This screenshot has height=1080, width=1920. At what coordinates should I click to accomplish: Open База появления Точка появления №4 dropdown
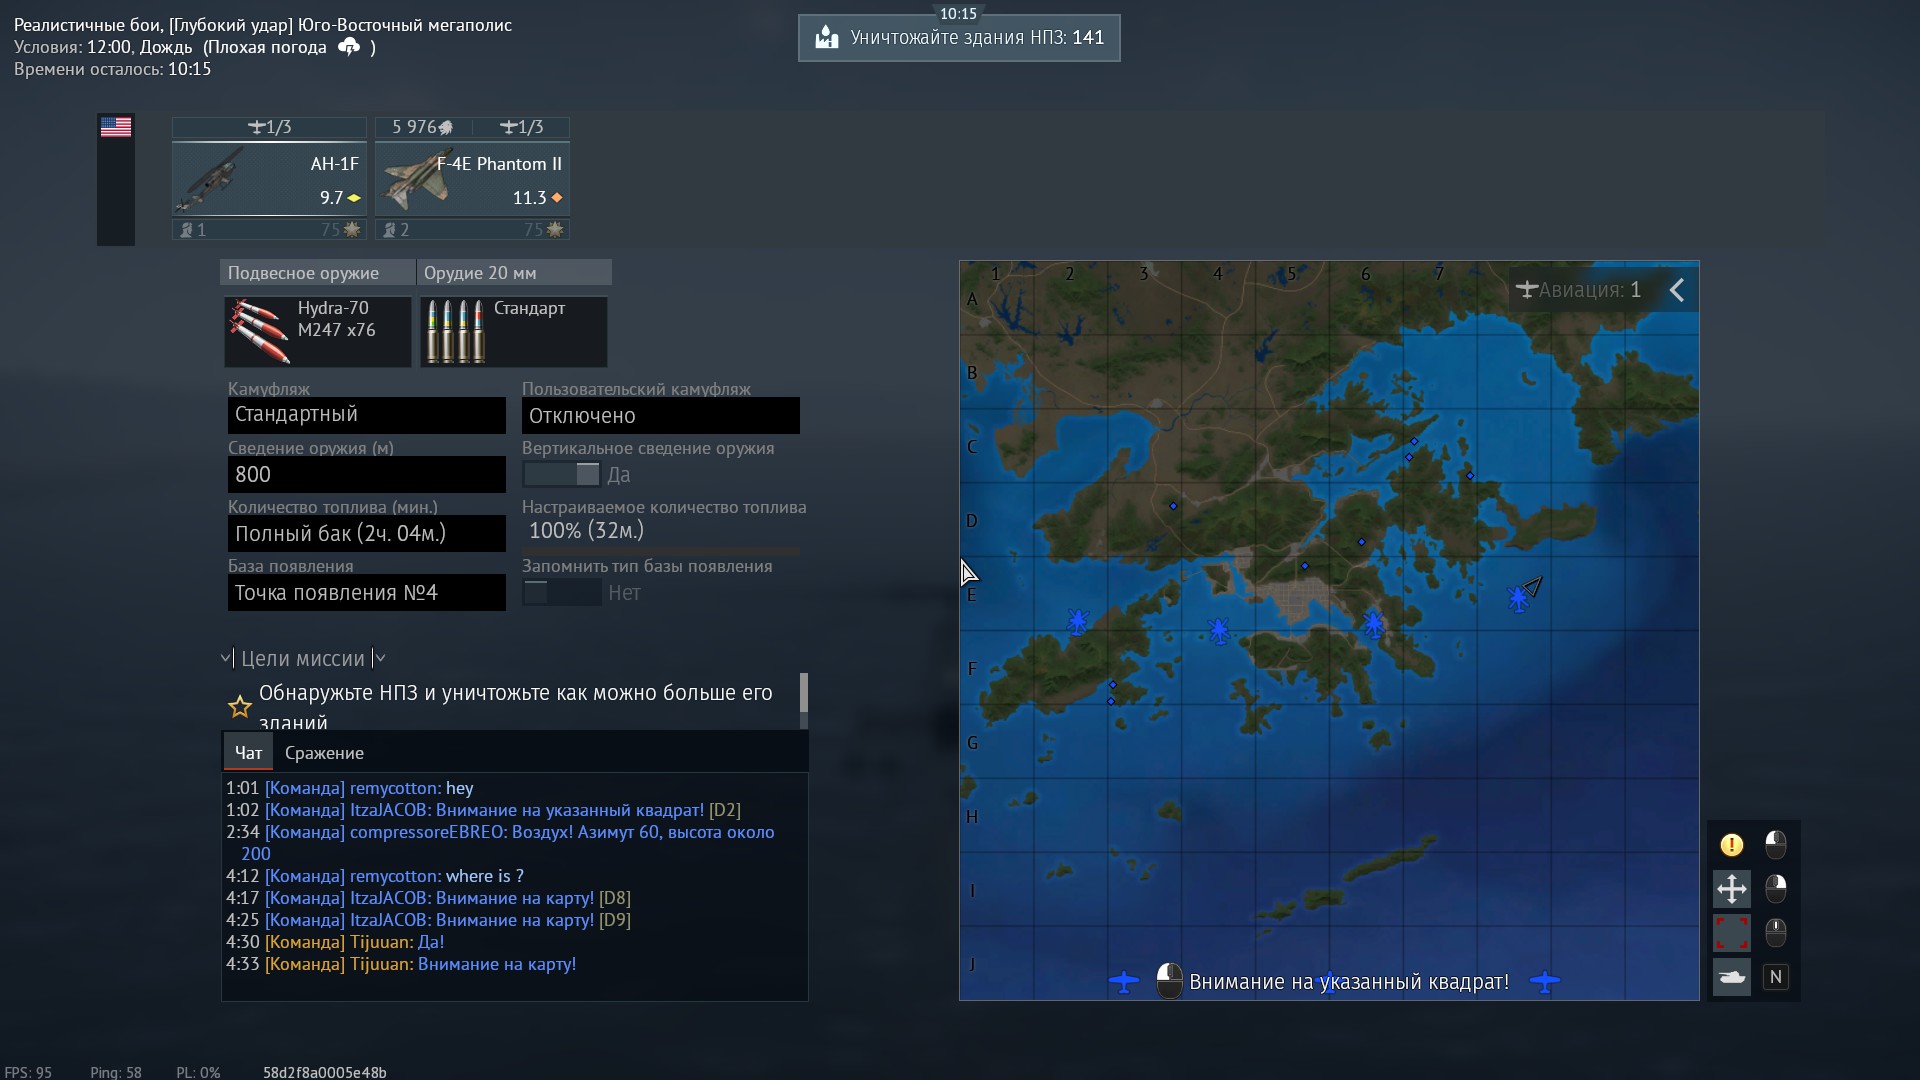(x=366, y=593)
